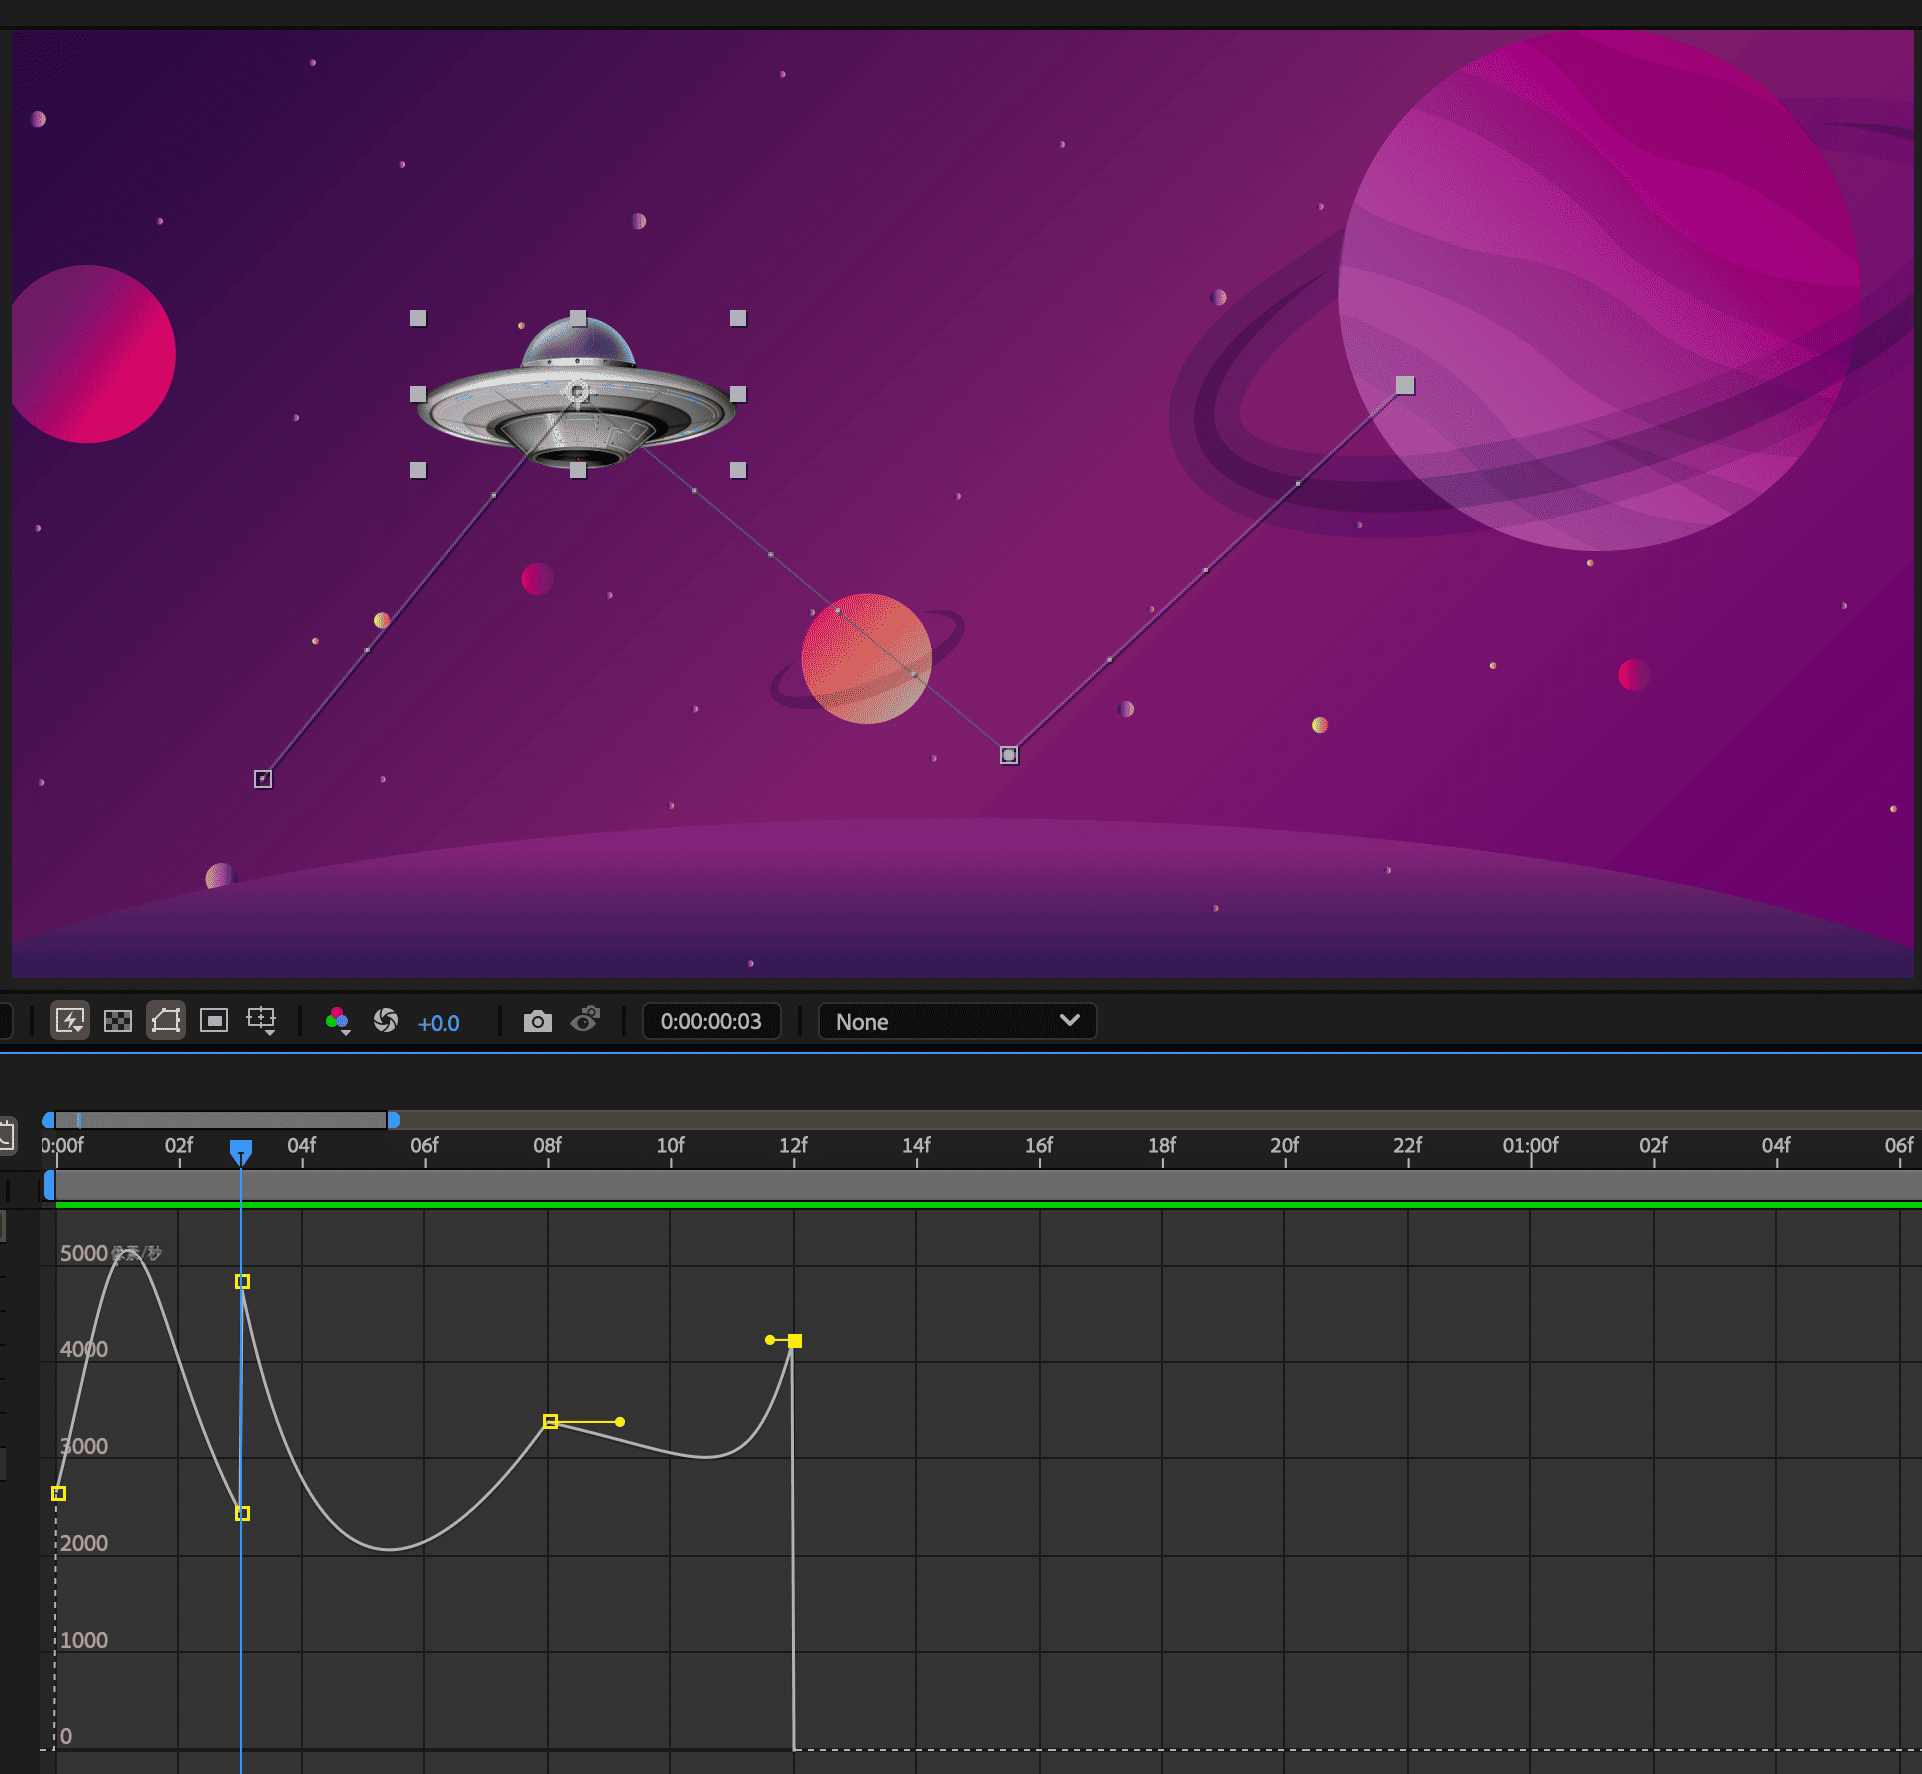
Task: Toggle mask and shape path visibility
Action: pyautogui.click(x=166, y=1021)
